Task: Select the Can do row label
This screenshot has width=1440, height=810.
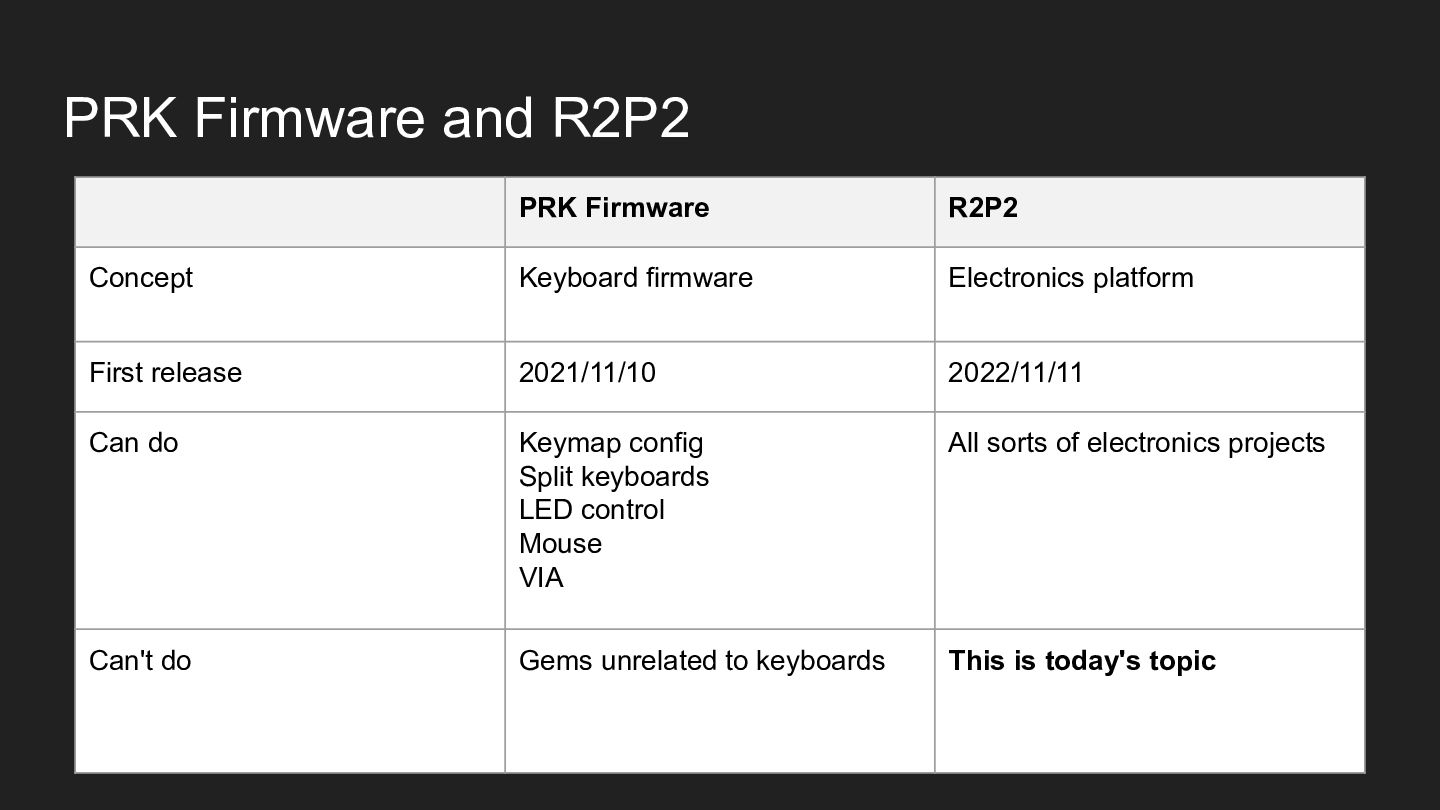Action: coord(133,443)
